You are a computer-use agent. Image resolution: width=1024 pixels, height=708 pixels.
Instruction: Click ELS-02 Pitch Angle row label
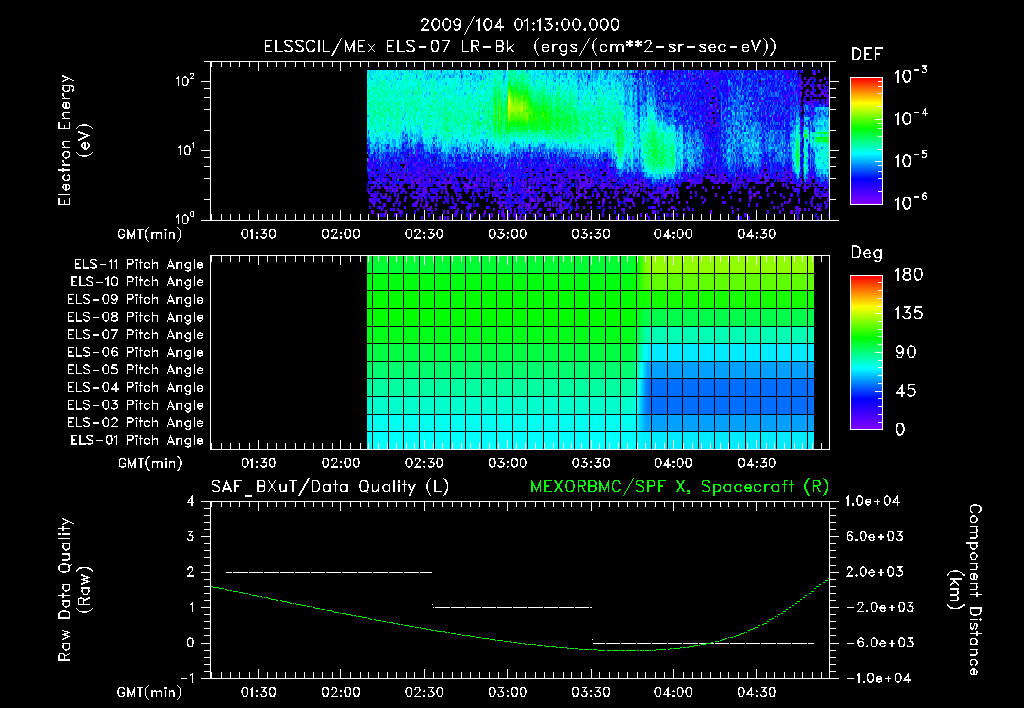tap(135, 423)
